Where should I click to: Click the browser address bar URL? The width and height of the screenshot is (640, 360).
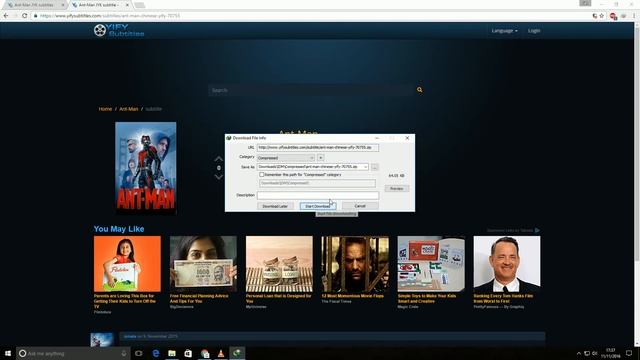click(x=110, y=16)
